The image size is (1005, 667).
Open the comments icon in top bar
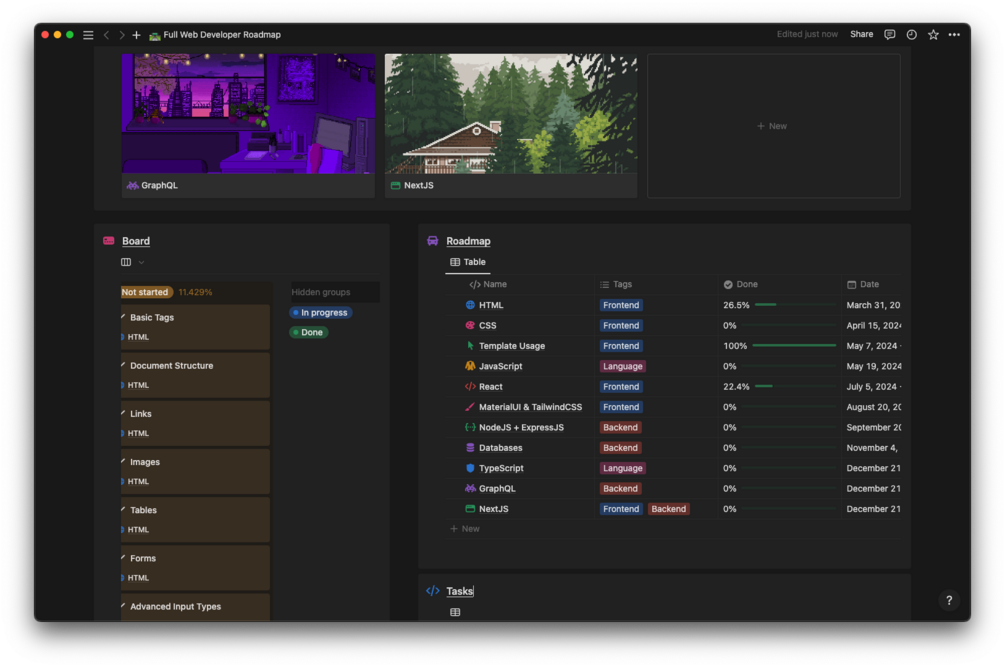click(890, 35)
